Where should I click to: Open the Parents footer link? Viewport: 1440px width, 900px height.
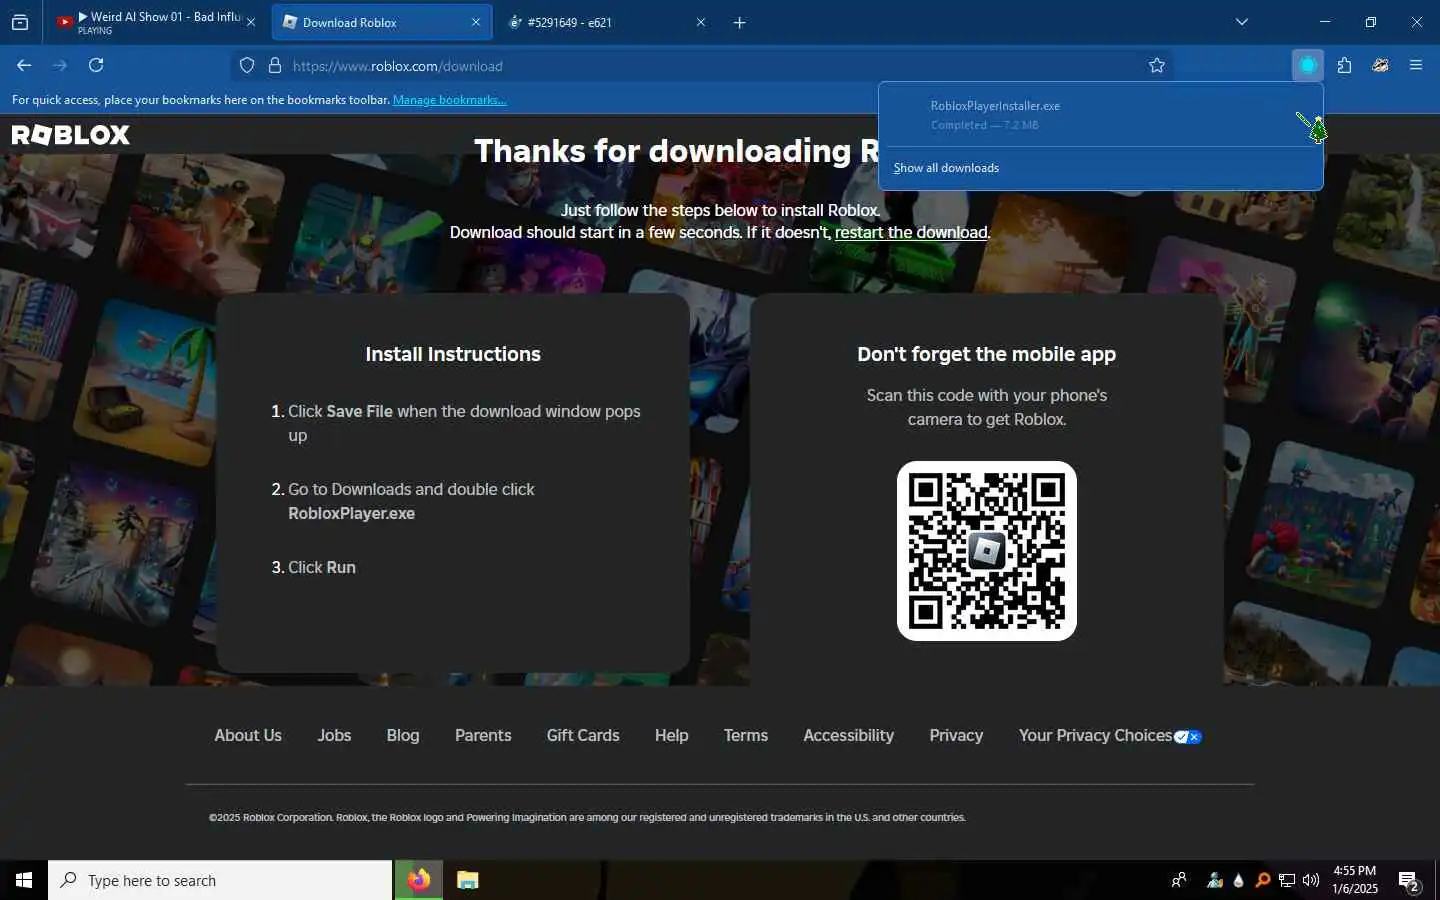click(483, 735)
